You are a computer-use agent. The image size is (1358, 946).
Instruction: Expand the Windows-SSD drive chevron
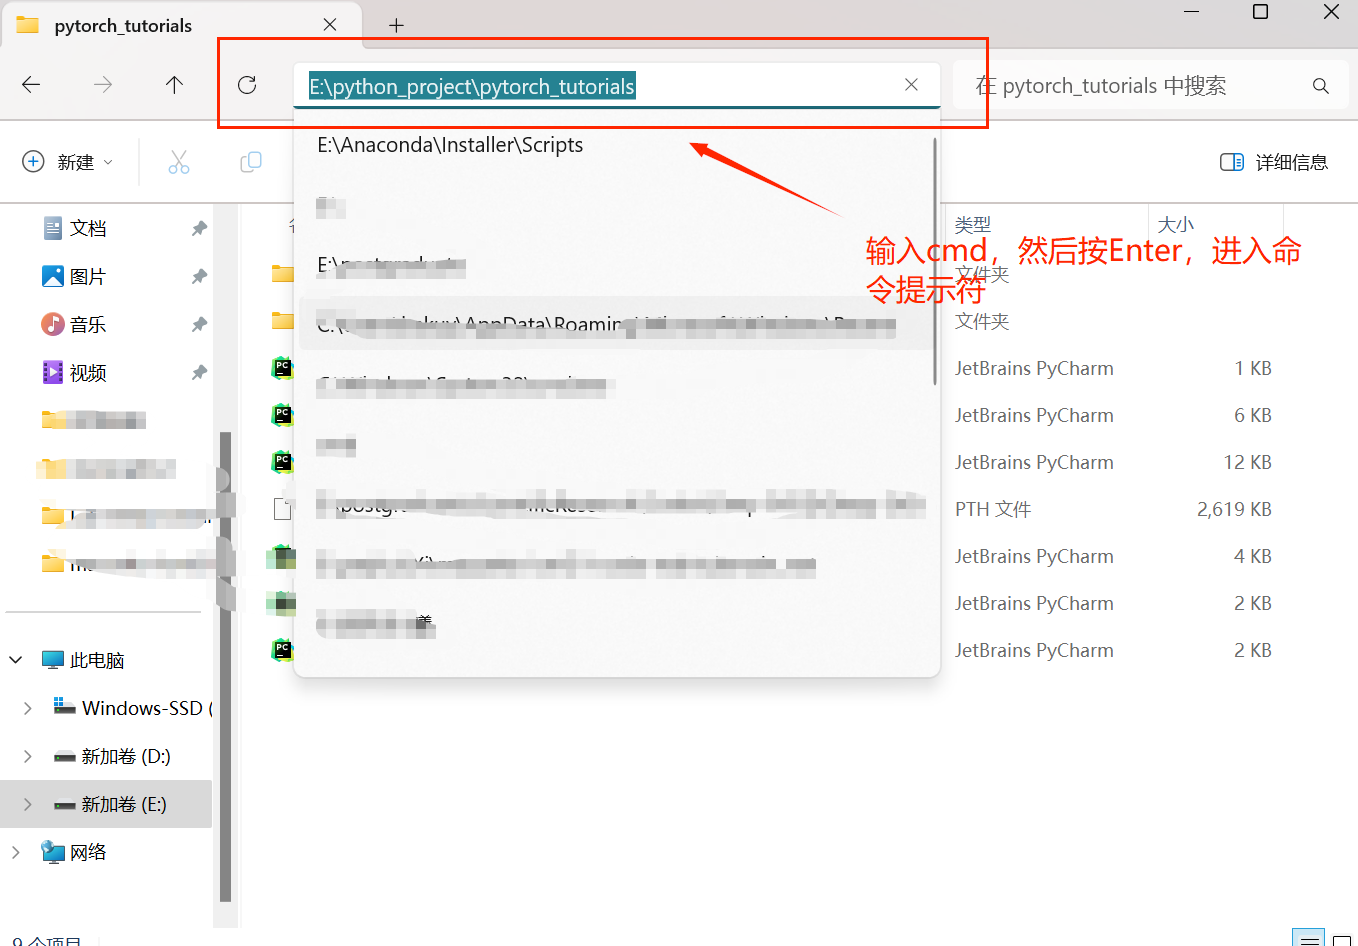pyautogui.click(x=28, y=707)
